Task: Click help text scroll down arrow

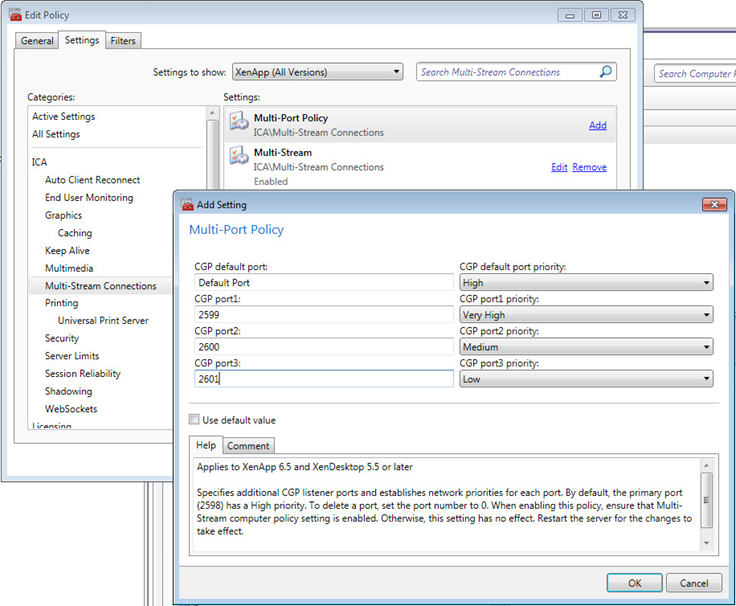Action: (x=706, y=543)
